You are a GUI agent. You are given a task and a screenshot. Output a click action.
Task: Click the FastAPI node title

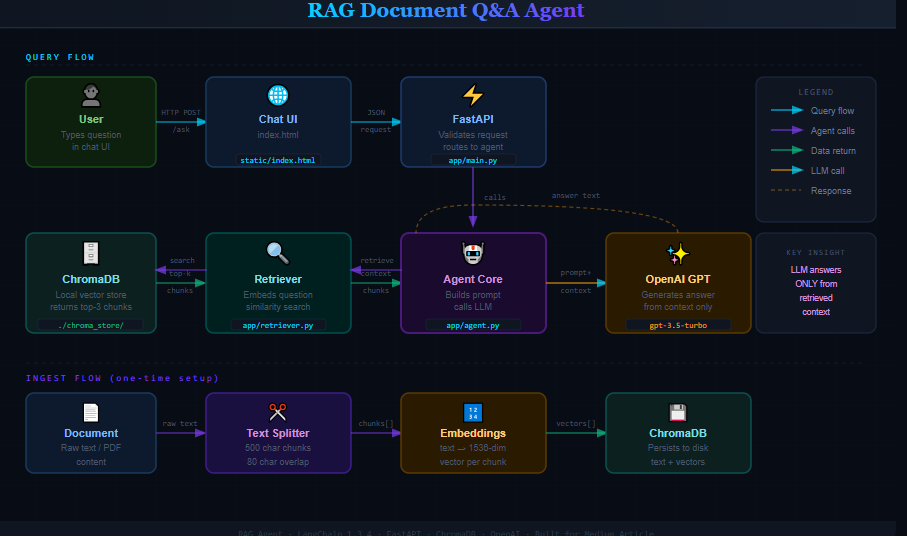click(x=473, y=119)
